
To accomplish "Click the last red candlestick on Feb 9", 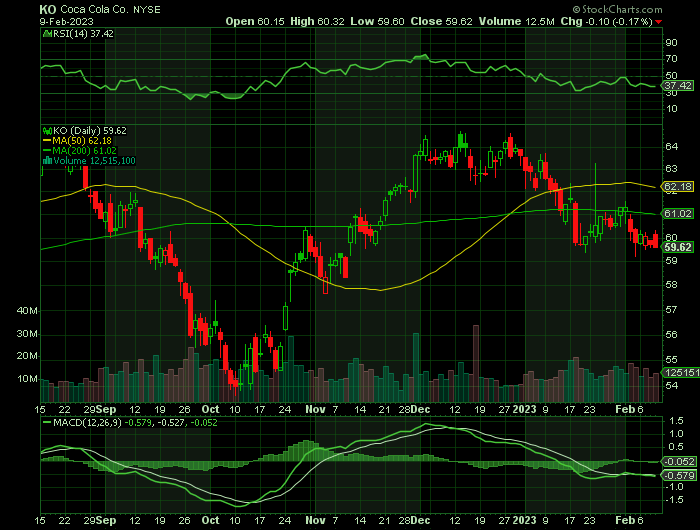I will point(655,240).
